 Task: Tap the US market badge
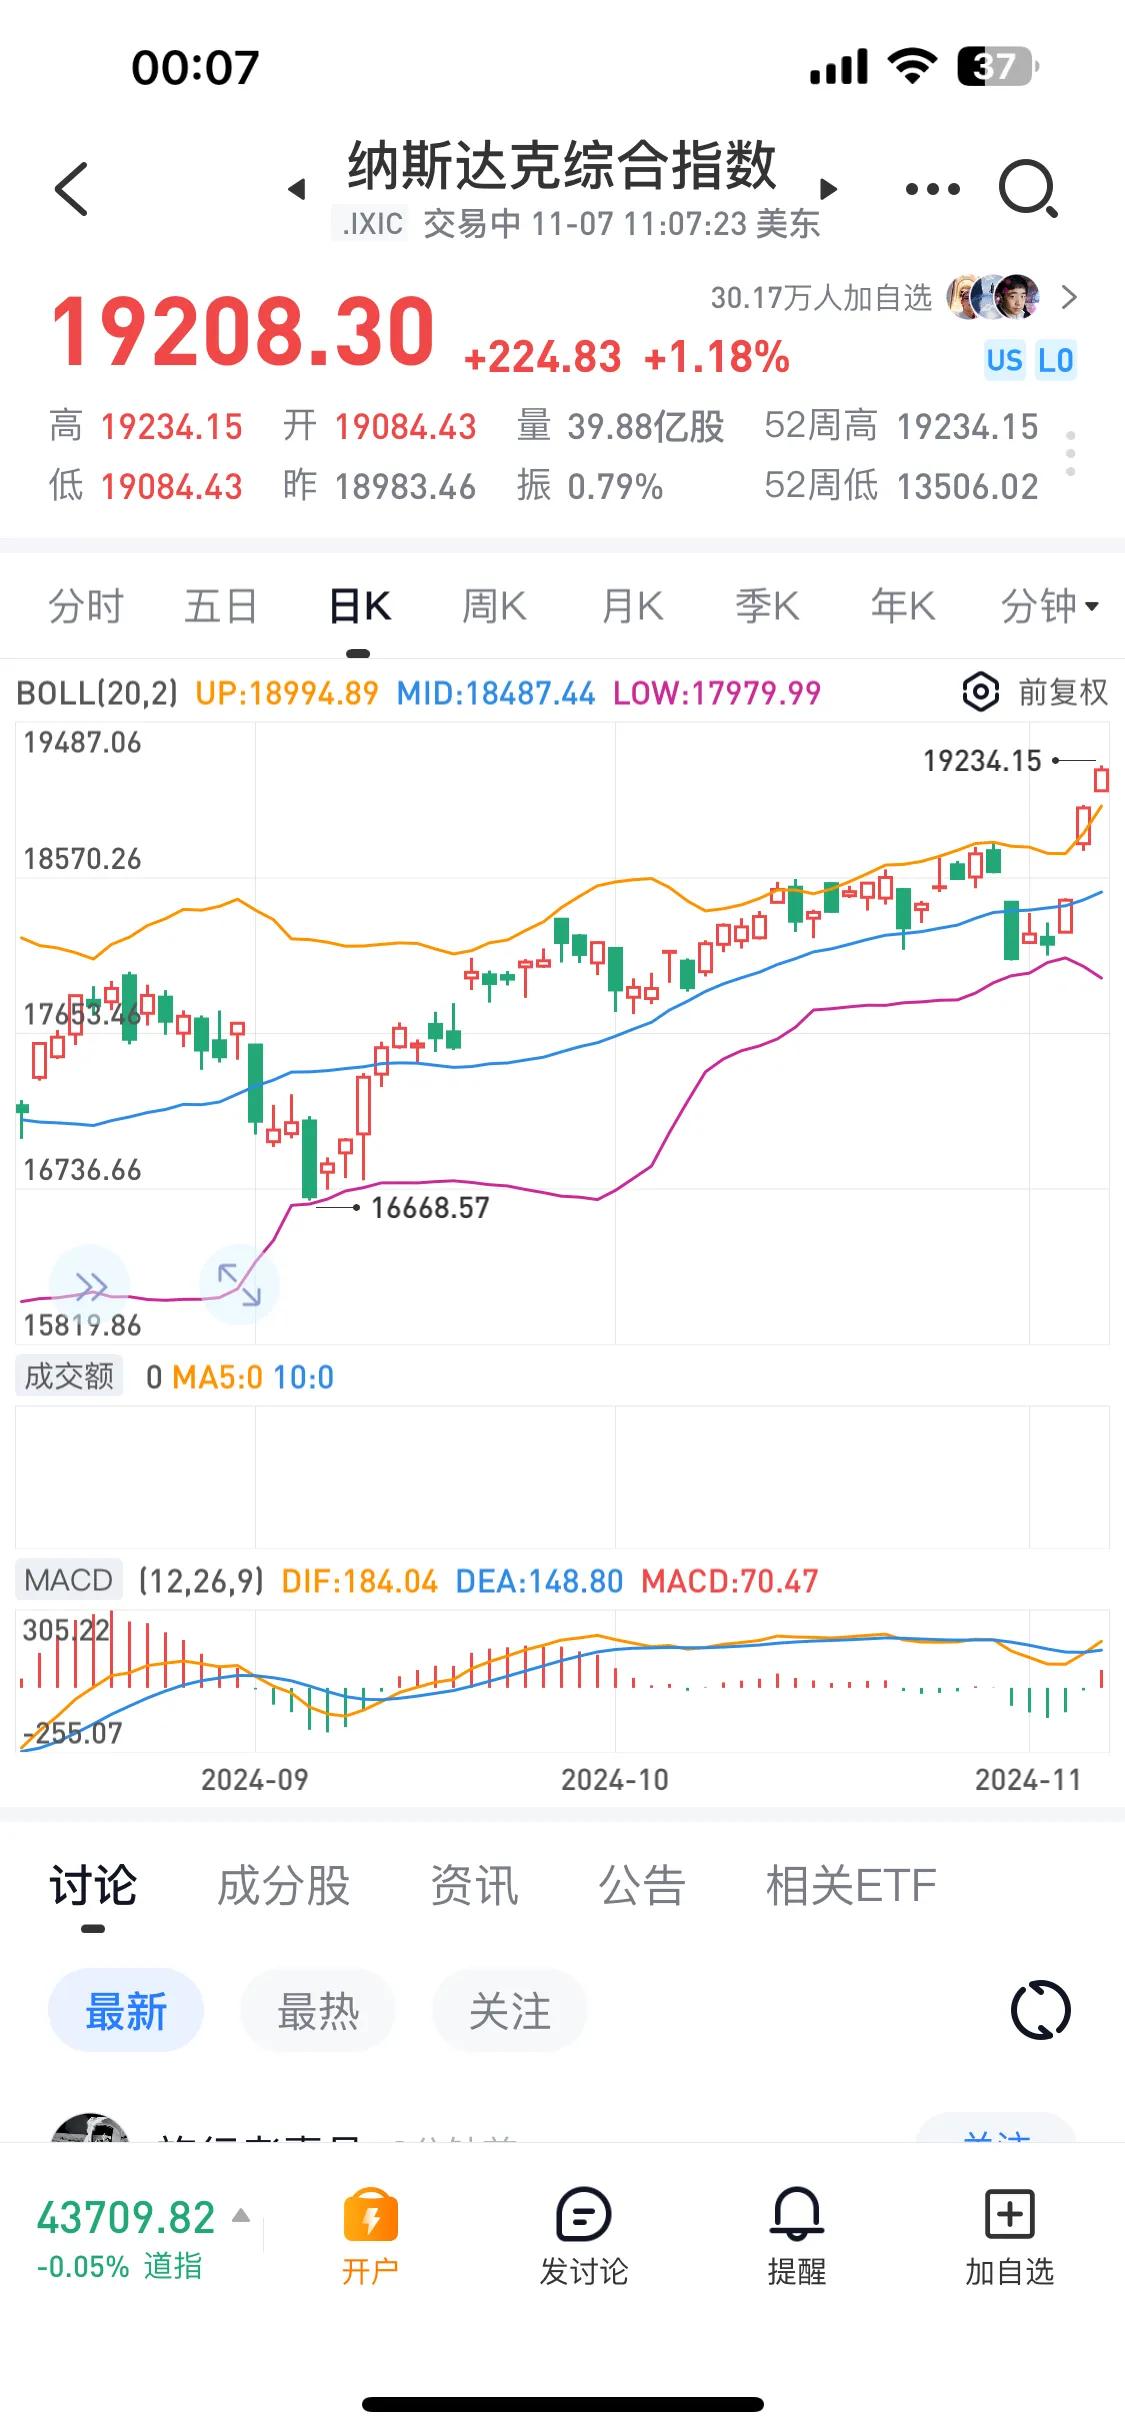(x=1004, y=360)
